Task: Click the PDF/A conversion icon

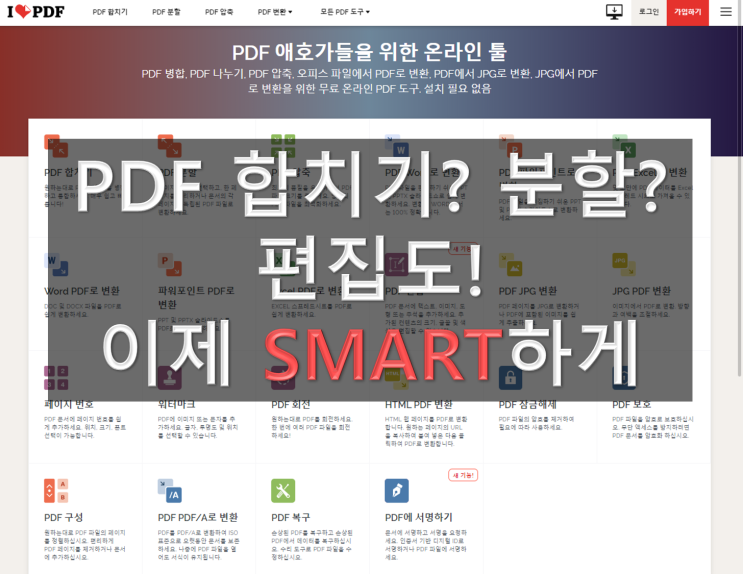Action: pos(170,491)
